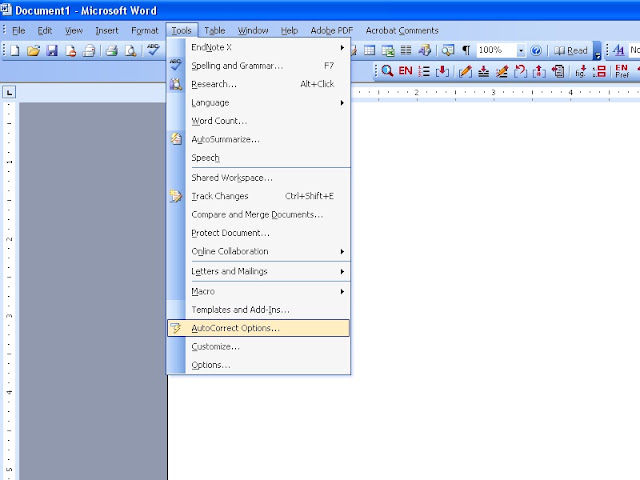Screen dimensions: 640x480
Task: Open the Format menu
Action: [144, 31]
